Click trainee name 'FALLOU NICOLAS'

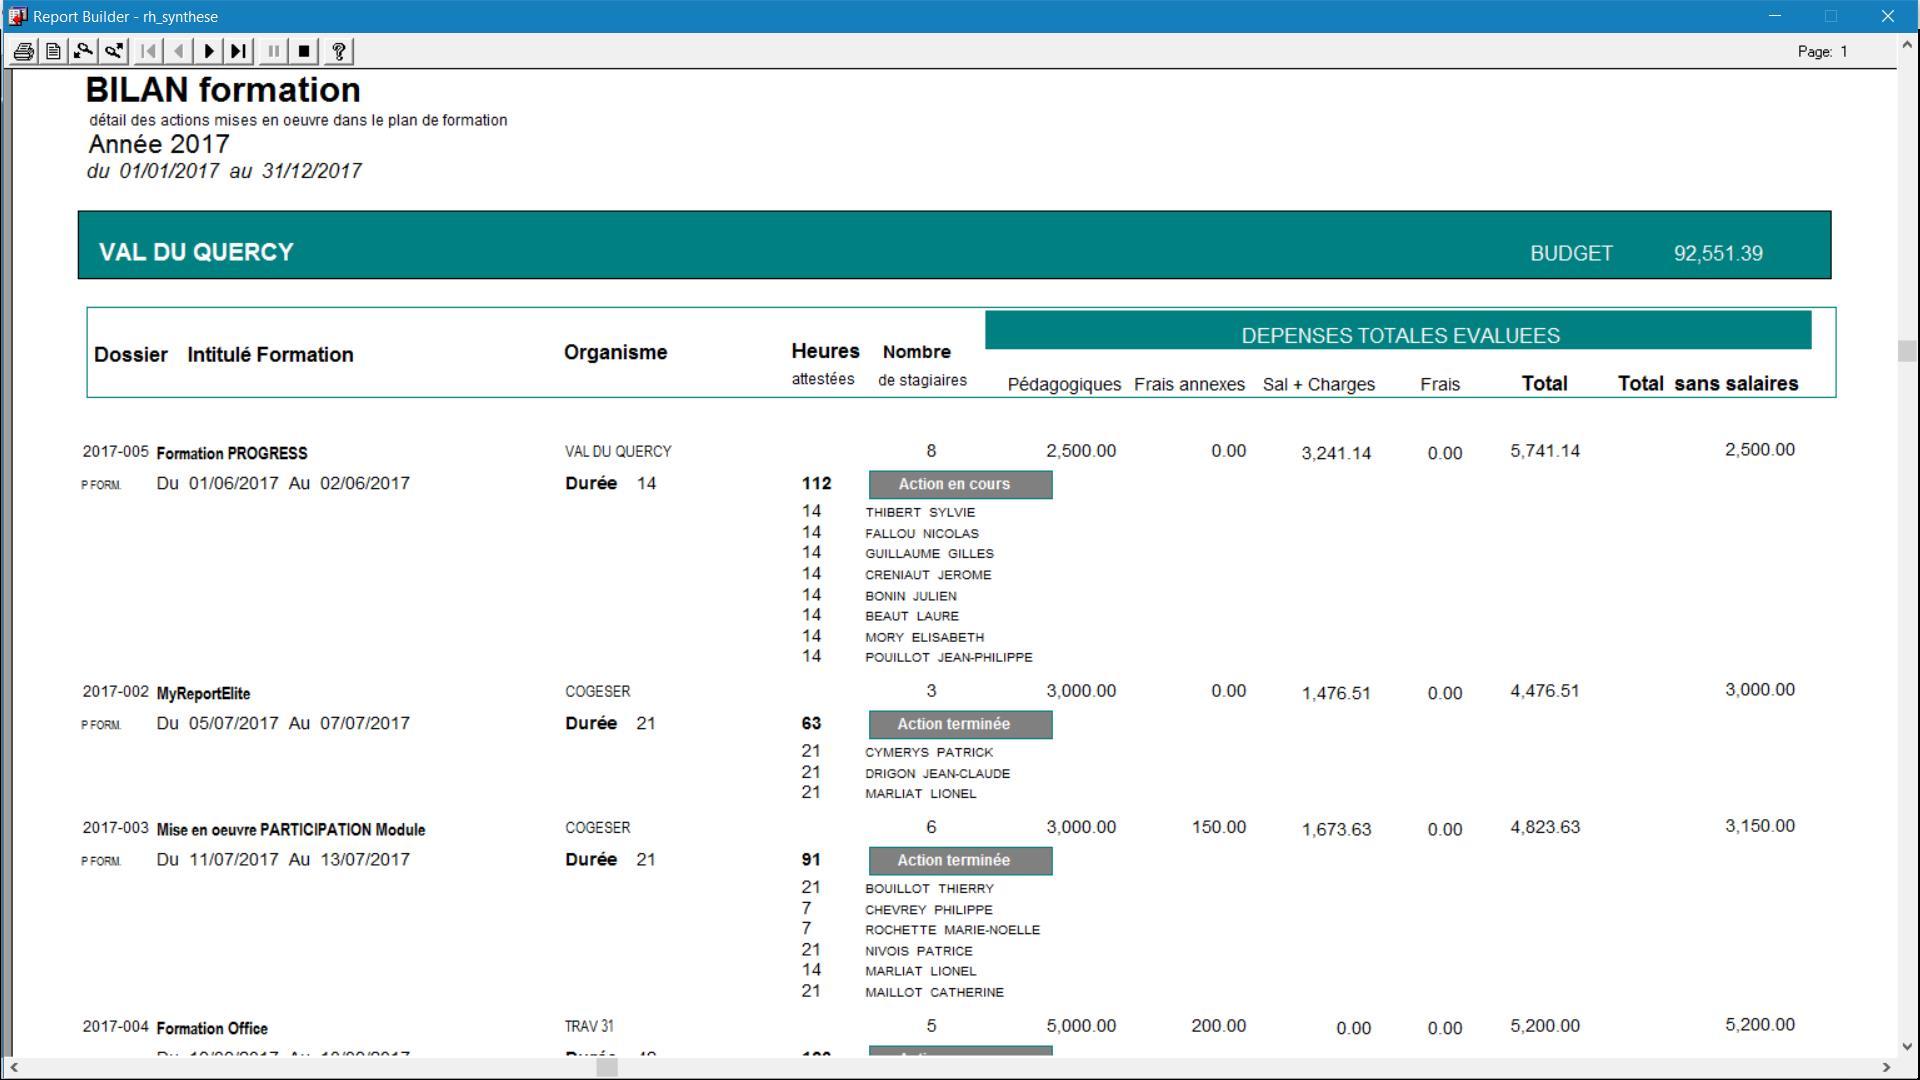[x=922, y=534]
